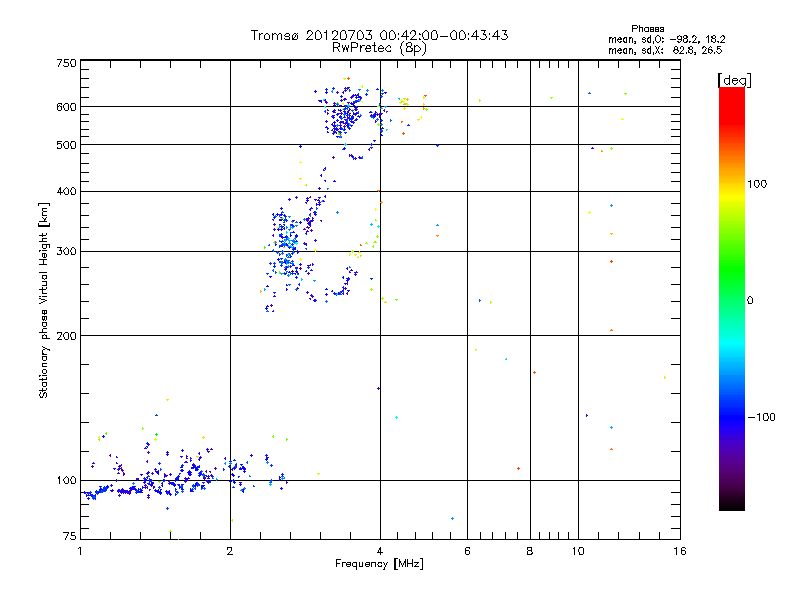
Task: Click the y-axis tick label '600'
Action: click(66, 107)
